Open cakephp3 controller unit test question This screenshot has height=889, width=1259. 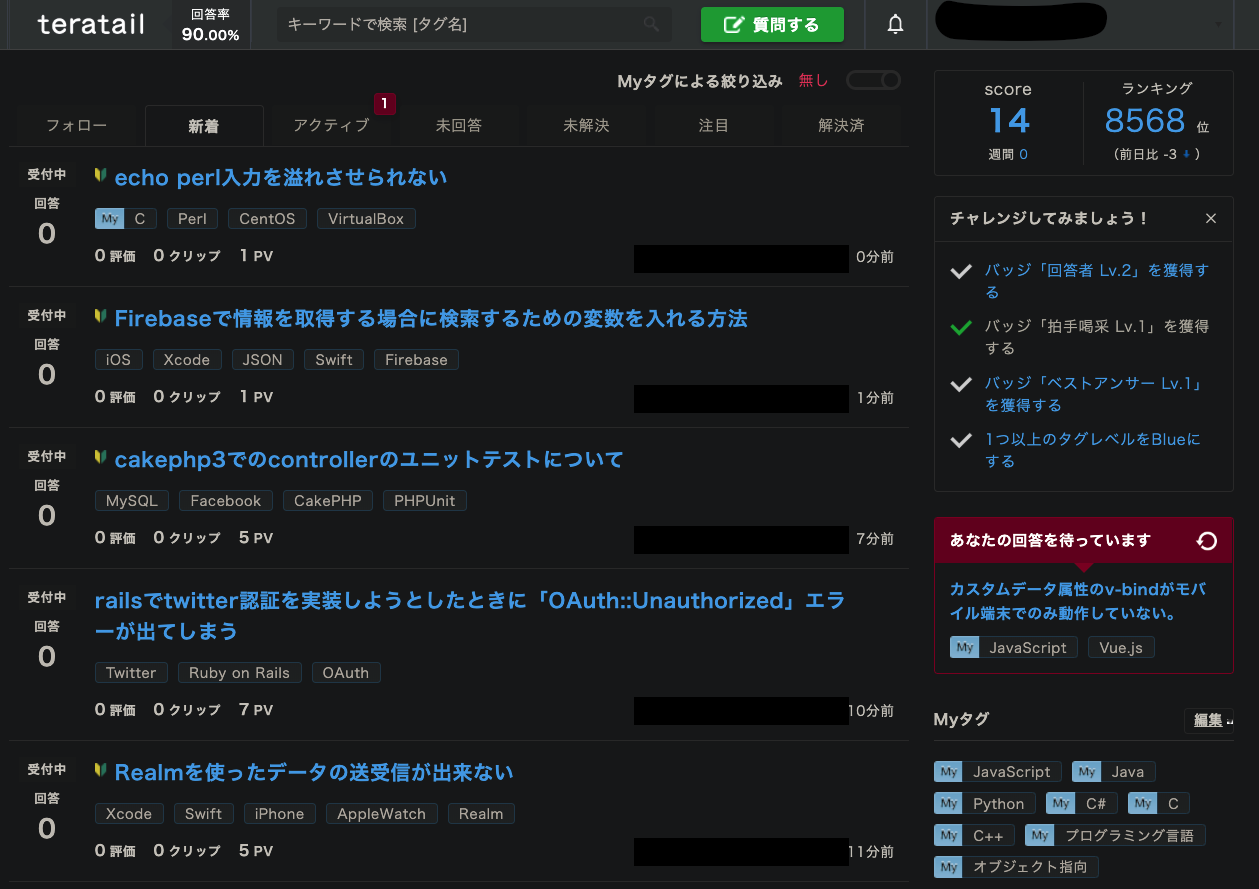coord(369,460)
